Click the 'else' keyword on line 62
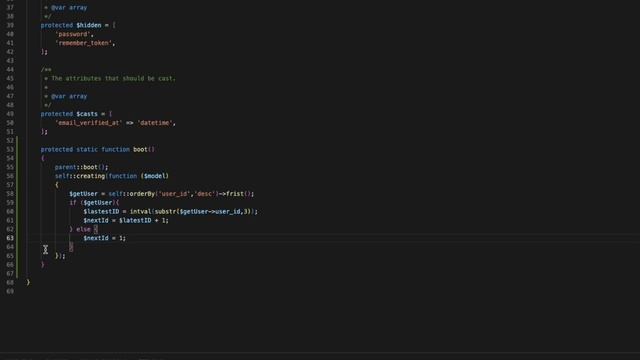Image resolution: width=640 pixels, height=360 pixels. 83,229
